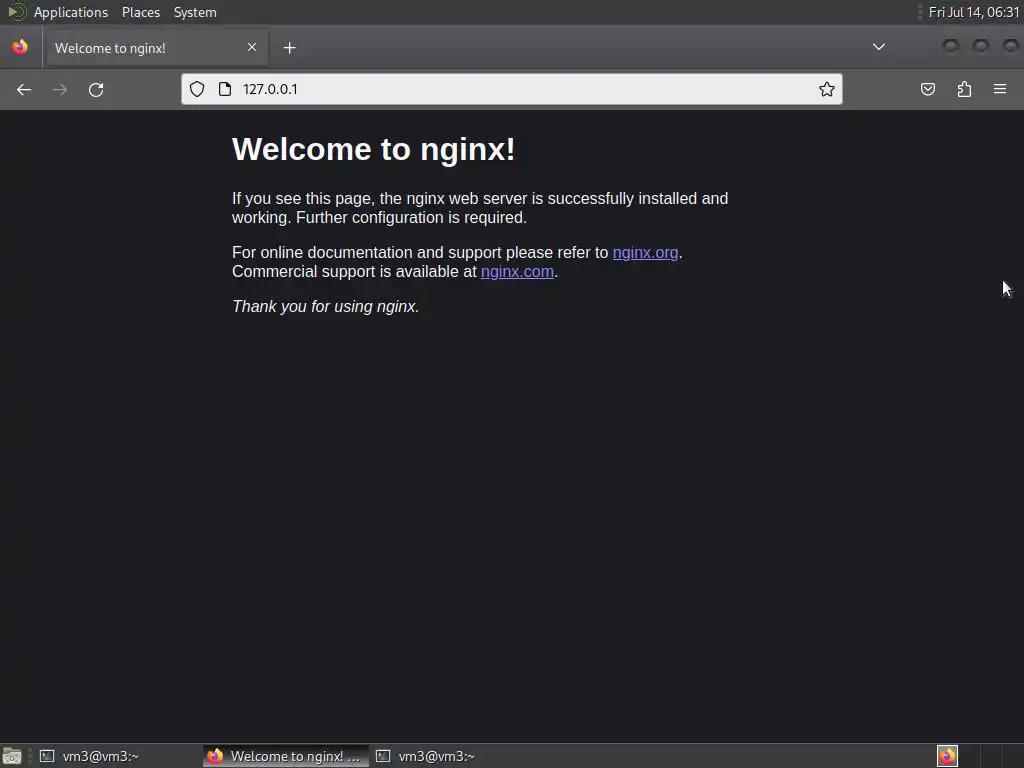Click the forward navigation arrow
The image size is (1024, 768).
point(59,89)
